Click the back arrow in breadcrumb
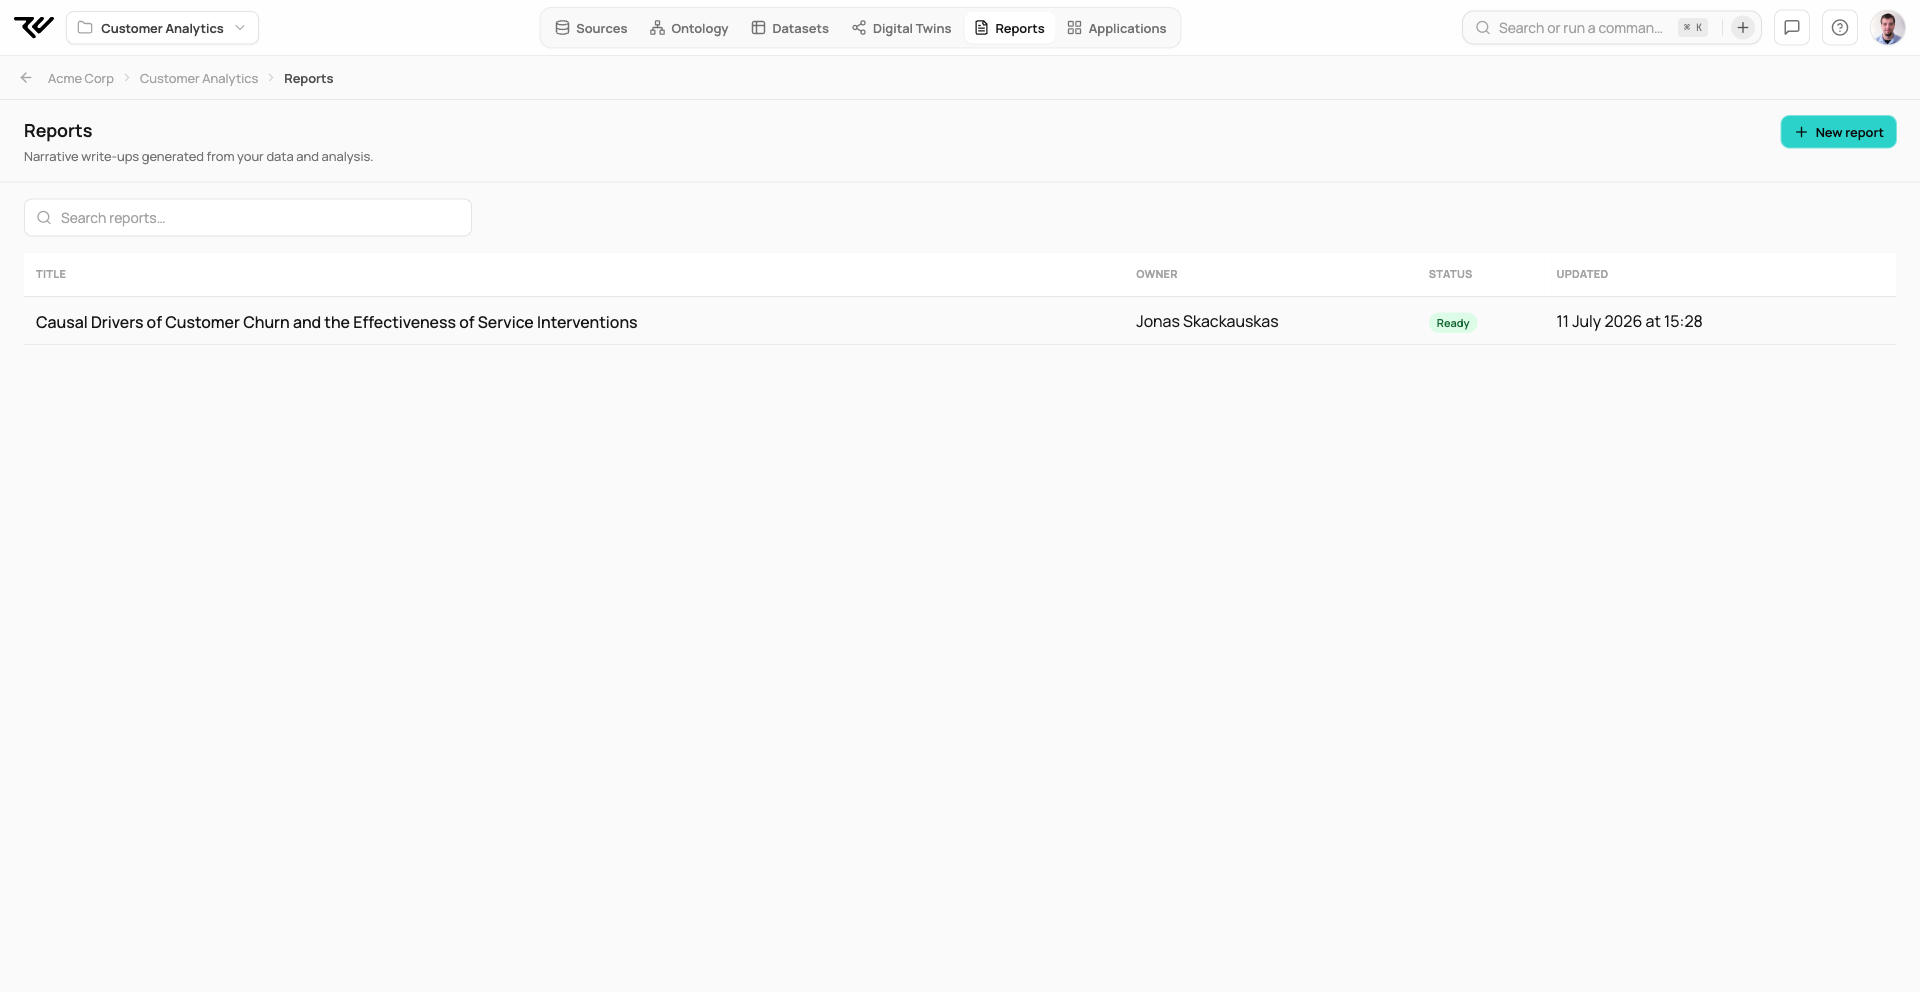 26,78
